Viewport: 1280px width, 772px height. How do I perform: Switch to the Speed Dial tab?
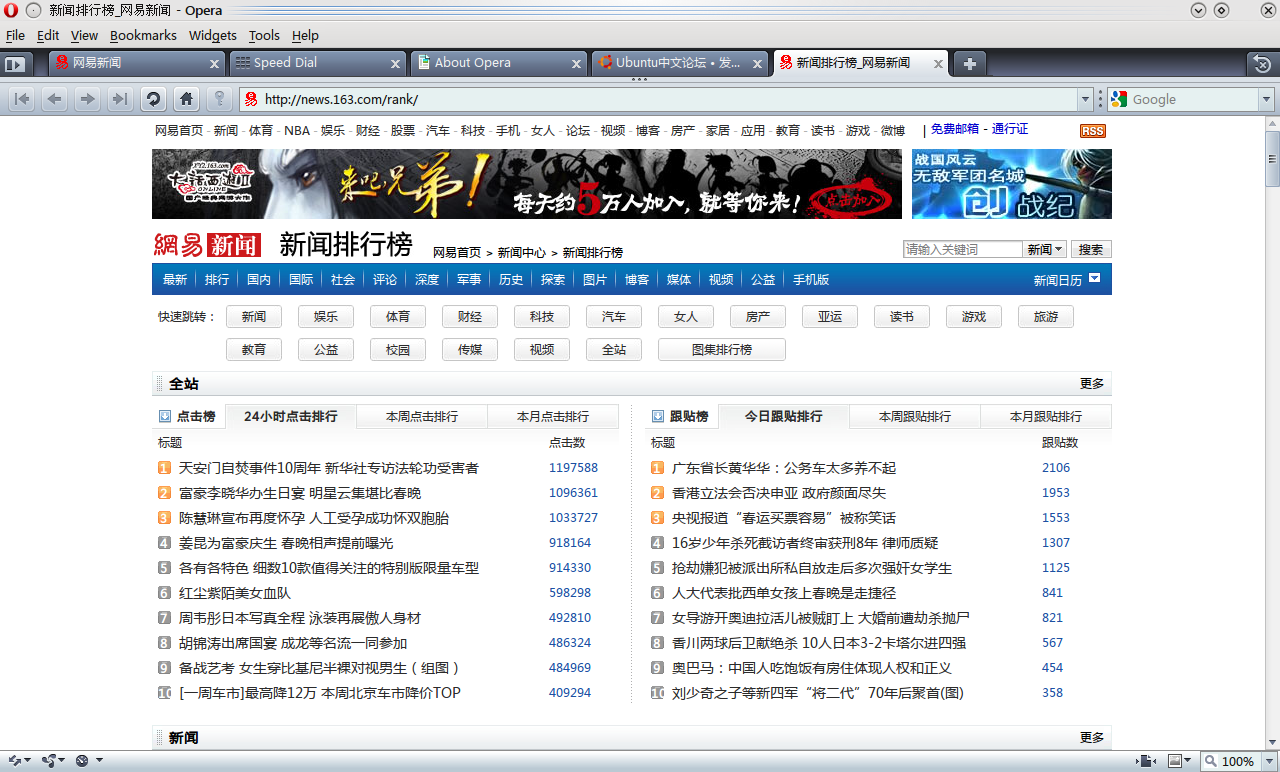(x=317, y=63)
